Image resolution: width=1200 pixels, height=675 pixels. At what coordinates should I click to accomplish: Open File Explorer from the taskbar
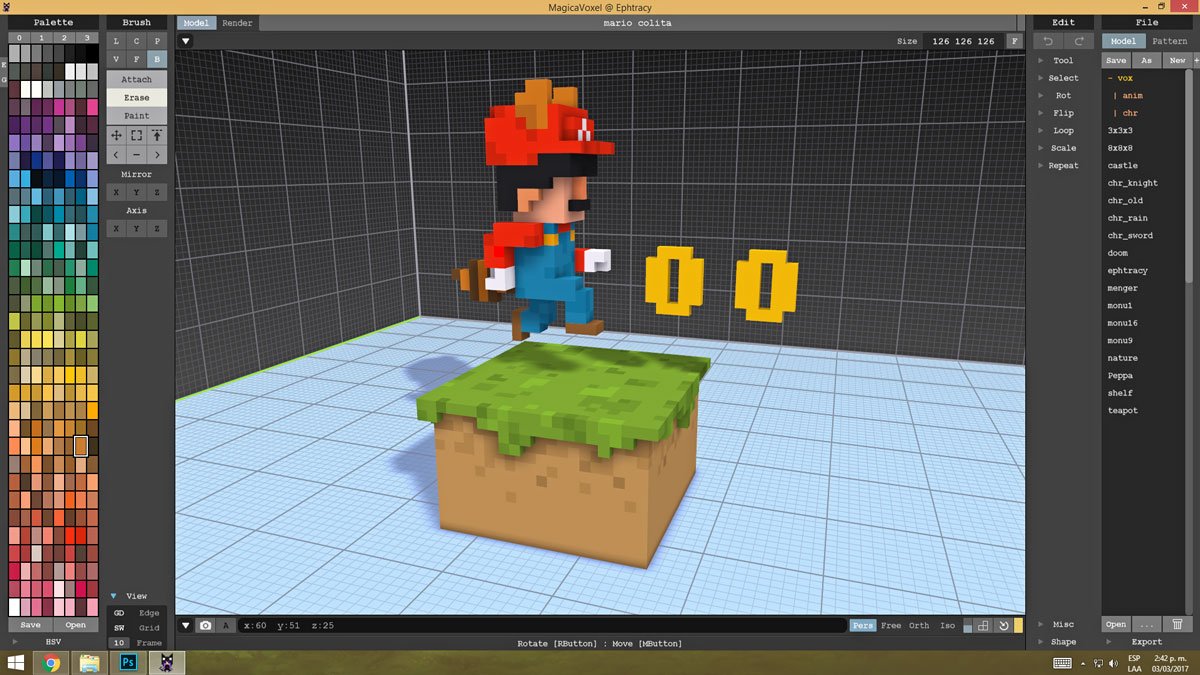pos(90,662)
